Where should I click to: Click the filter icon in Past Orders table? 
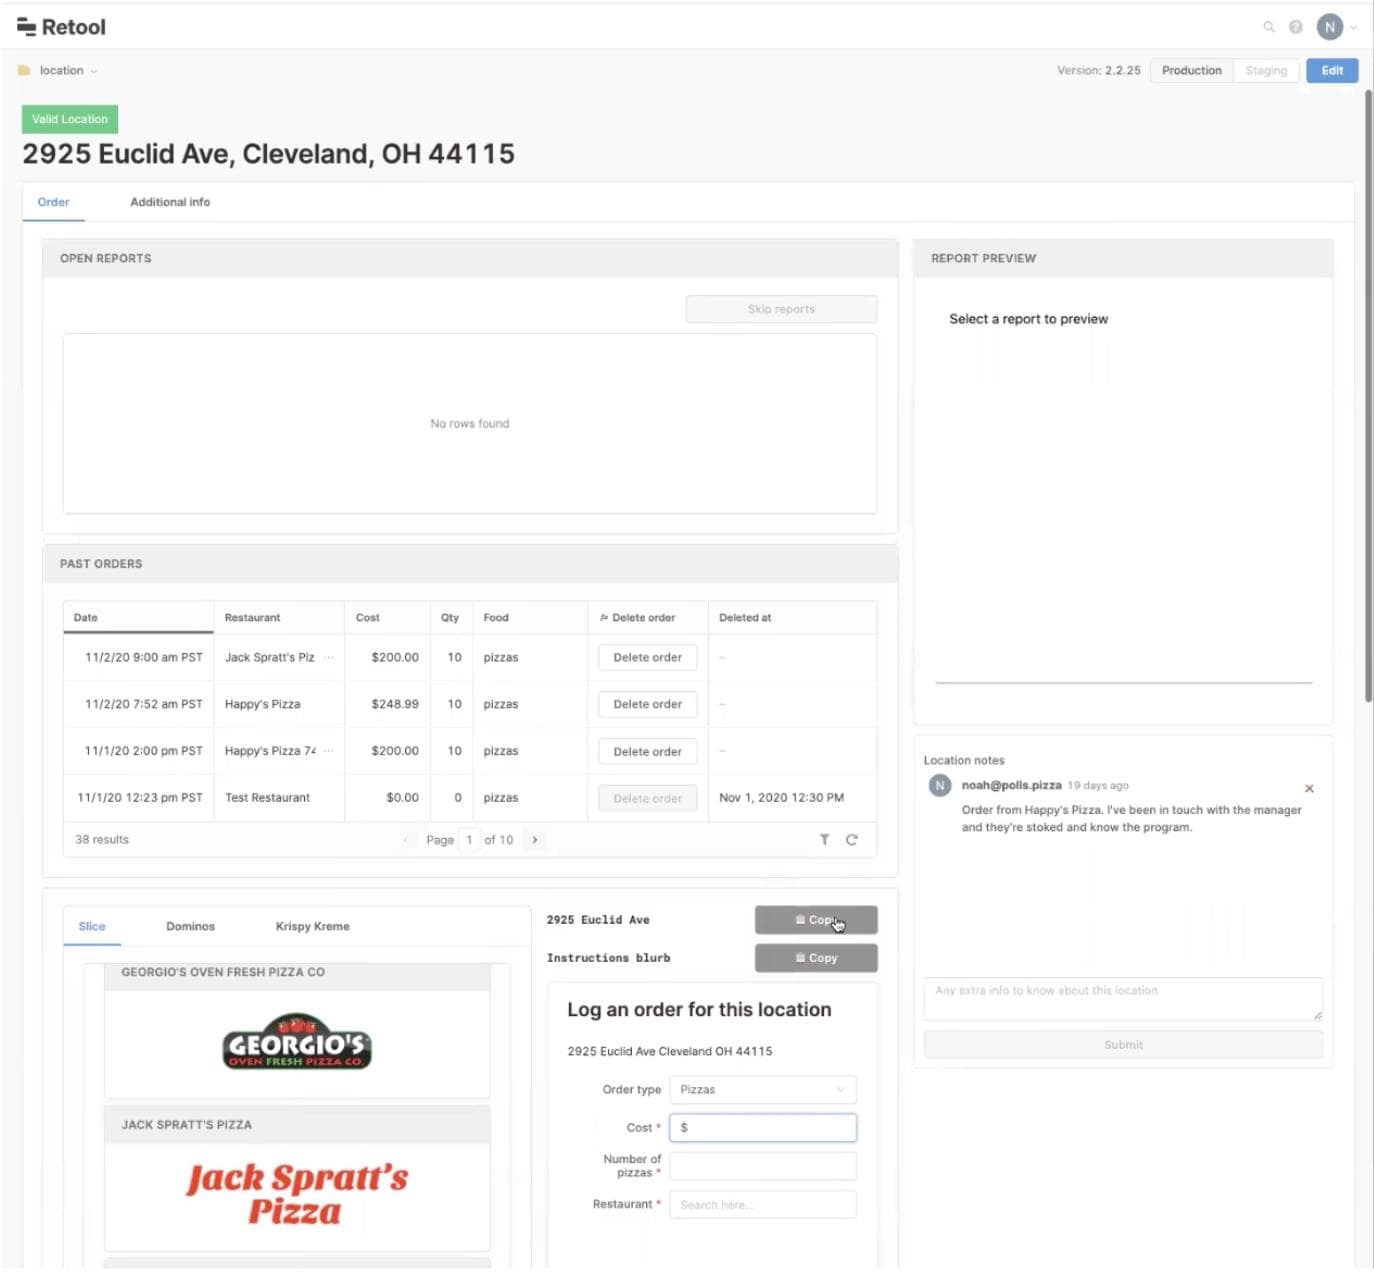824,840
